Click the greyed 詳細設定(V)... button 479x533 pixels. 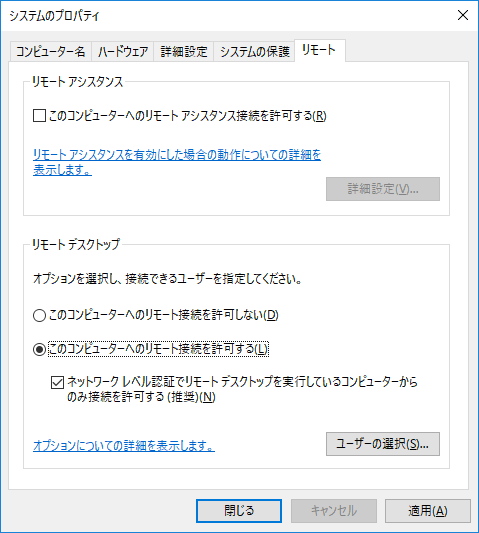click(383, 189)
